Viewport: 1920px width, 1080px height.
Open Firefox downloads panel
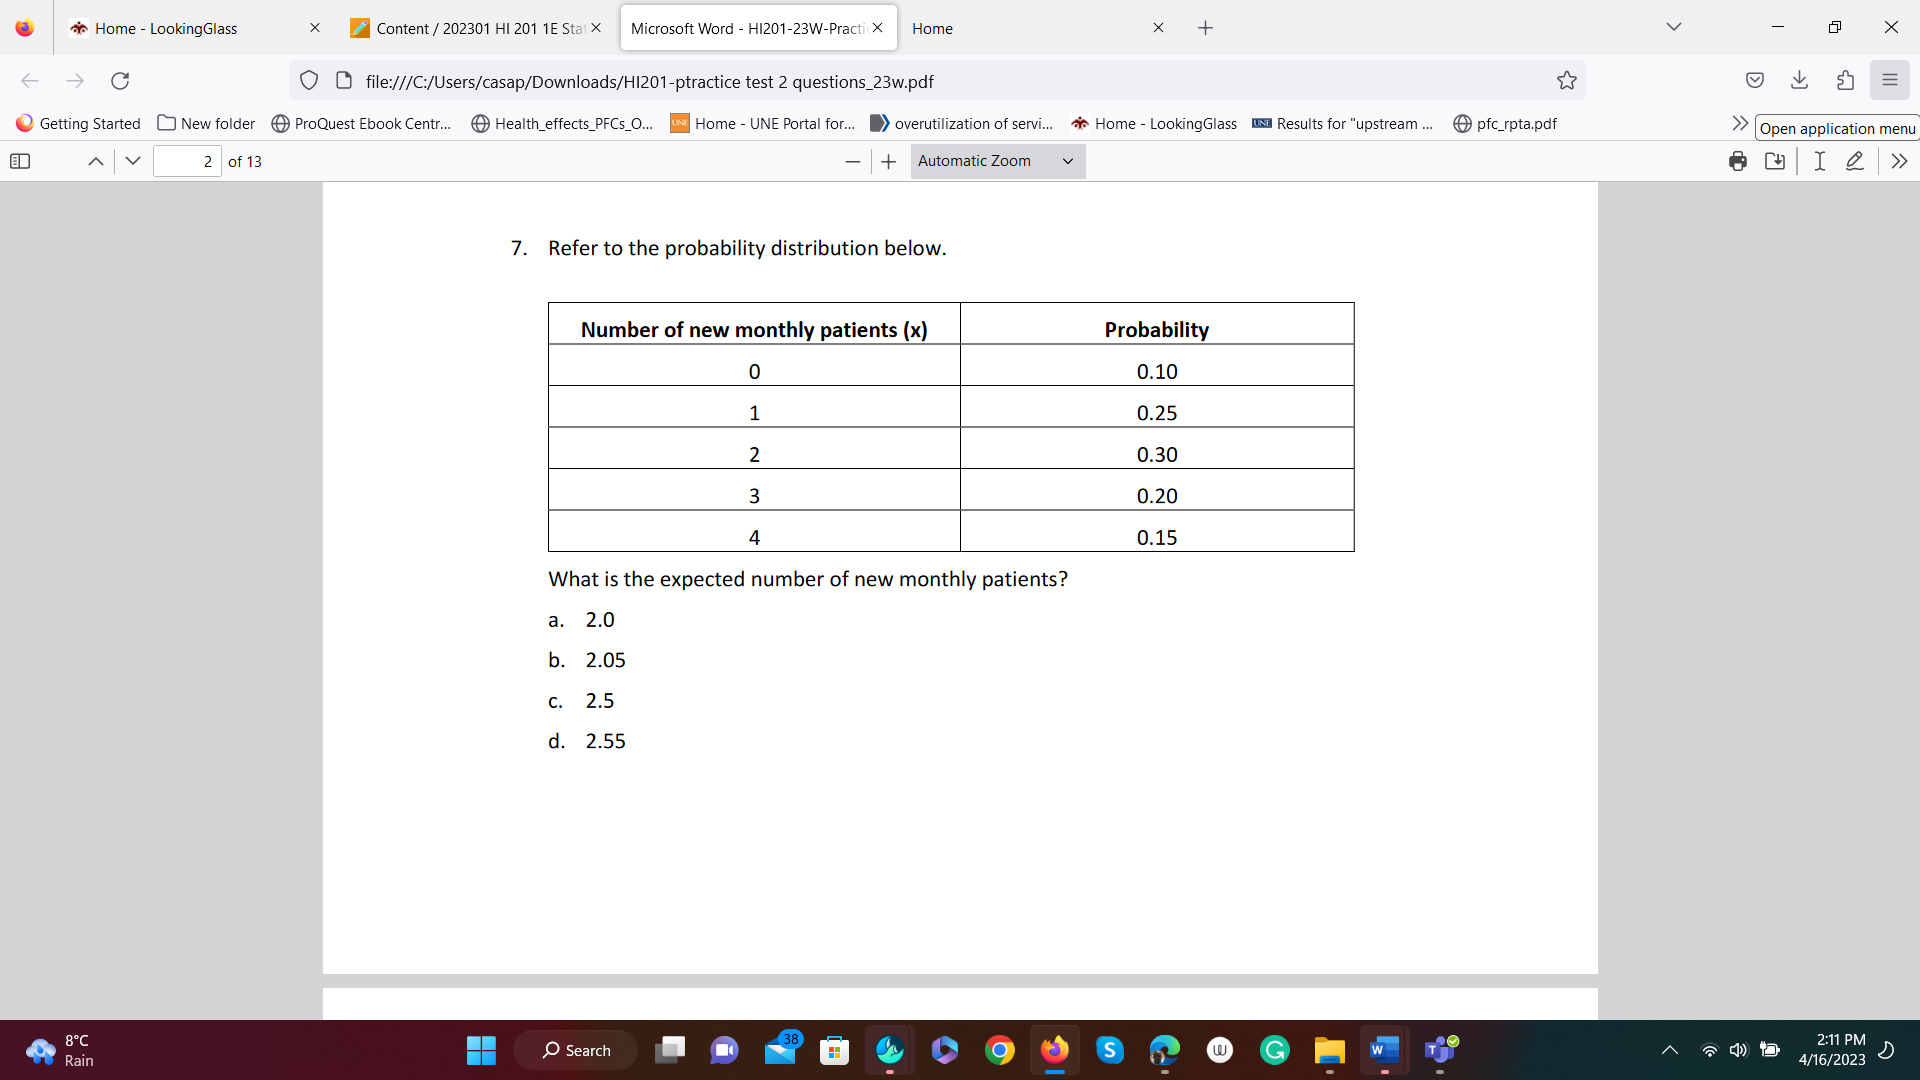click(x=1799, y=81)
